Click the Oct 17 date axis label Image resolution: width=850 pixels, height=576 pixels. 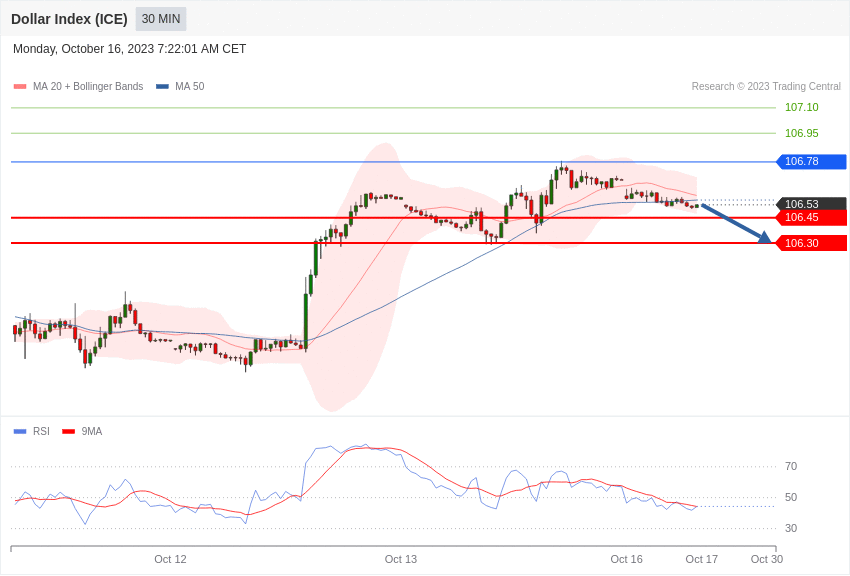701,560
